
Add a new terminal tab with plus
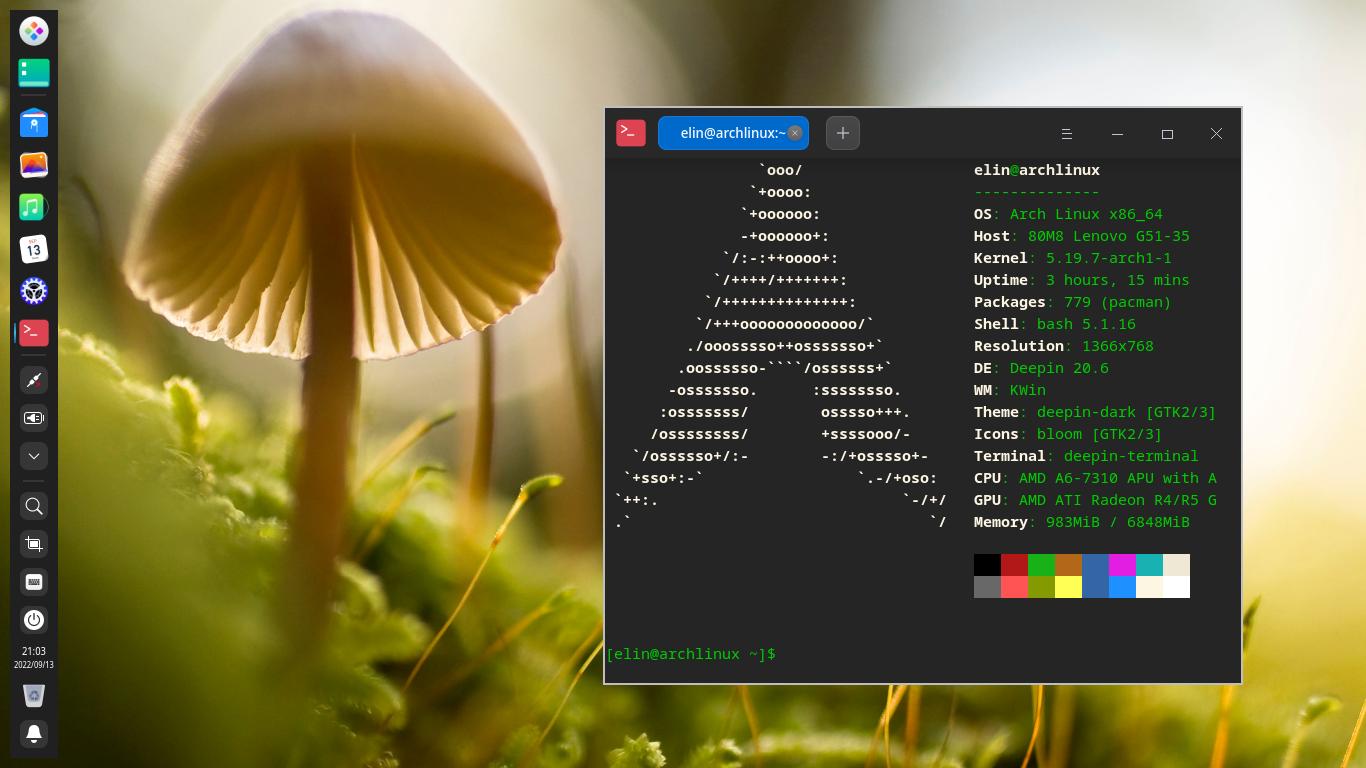[843, 133]
